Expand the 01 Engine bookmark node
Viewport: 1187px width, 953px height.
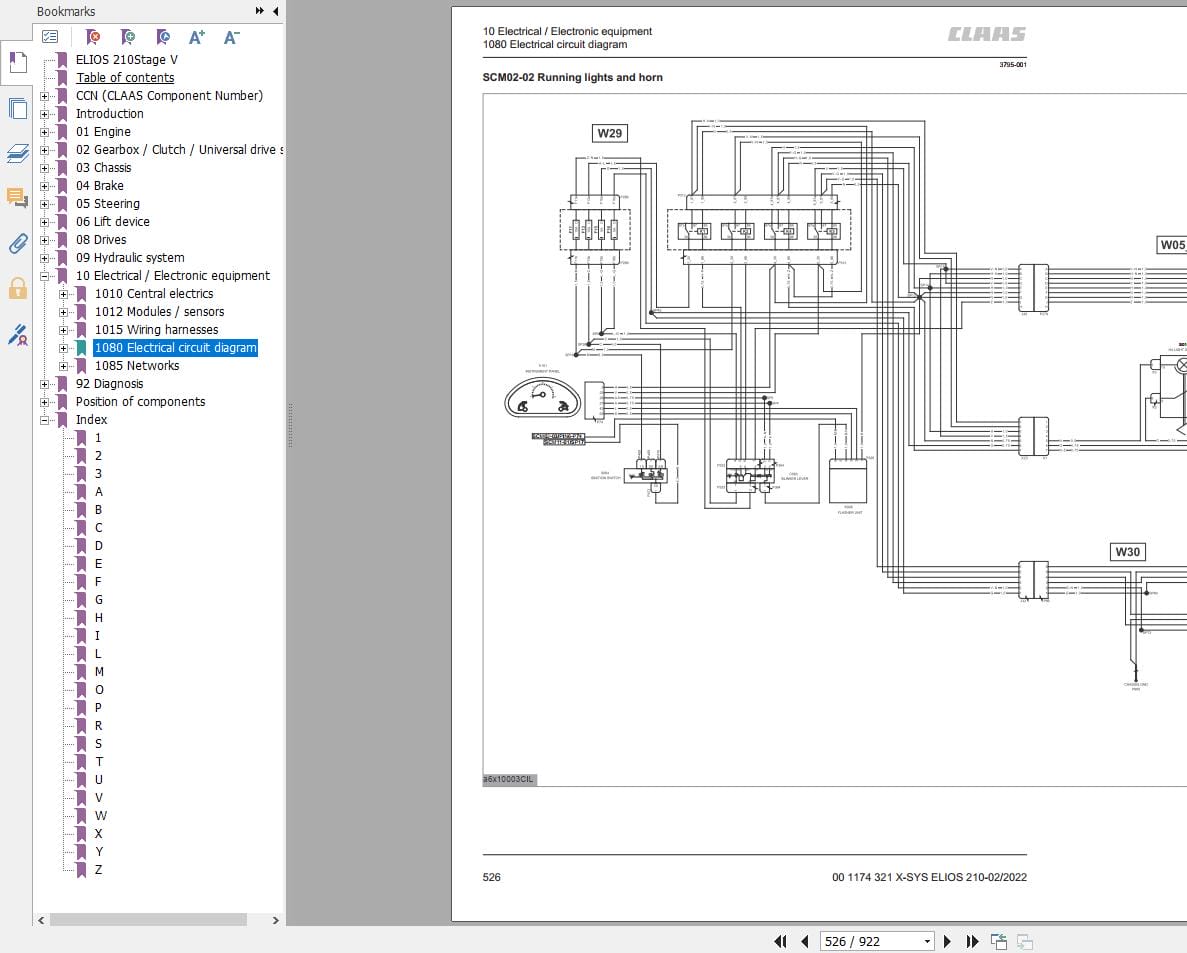(45, 132)
